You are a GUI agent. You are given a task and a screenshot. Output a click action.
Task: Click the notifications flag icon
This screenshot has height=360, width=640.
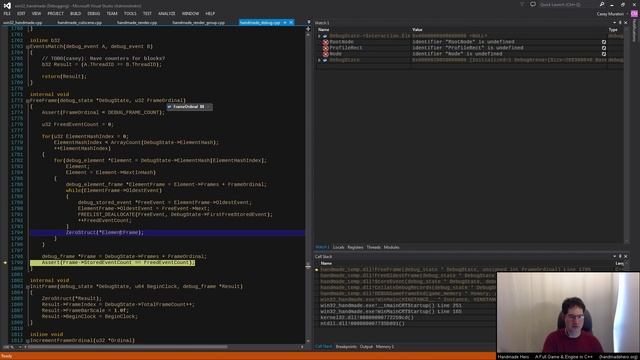[522, 4]
